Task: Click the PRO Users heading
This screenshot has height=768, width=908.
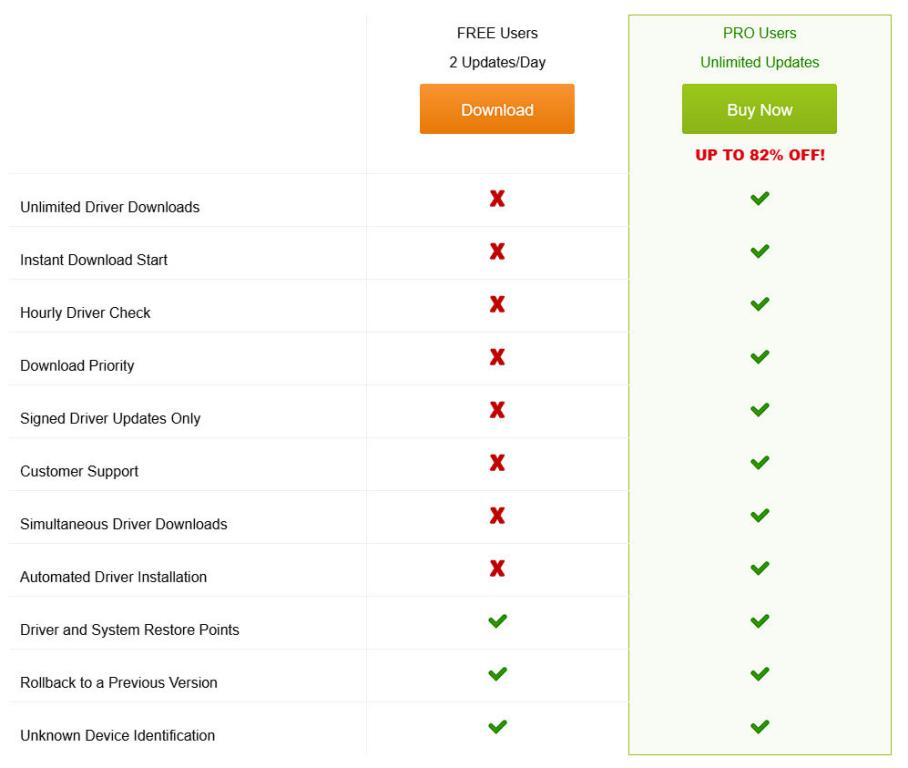Action: pyautogui.click(x=759, y=34)
